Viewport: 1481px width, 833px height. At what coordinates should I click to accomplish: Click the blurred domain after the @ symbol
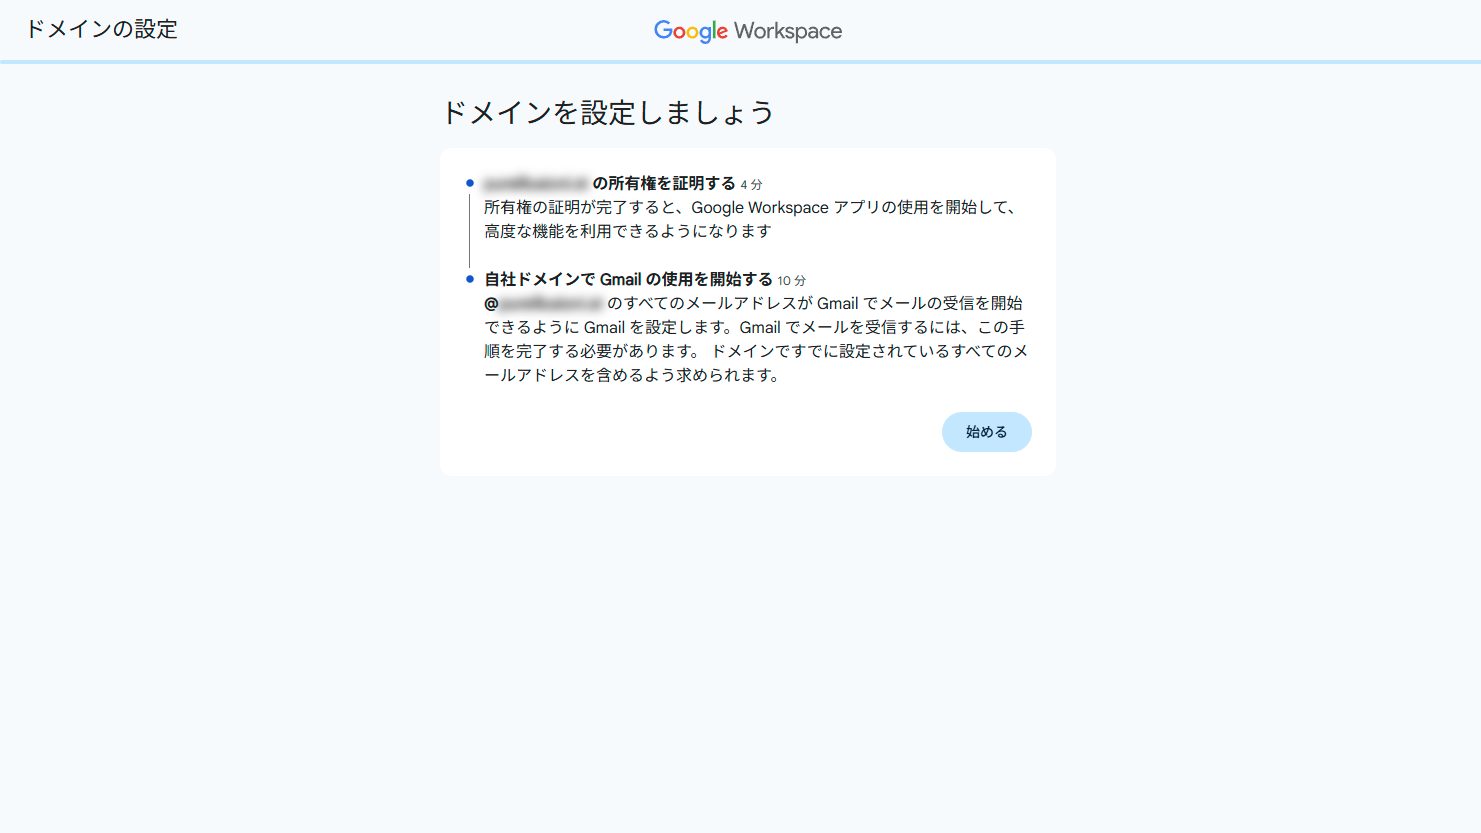(551, 303)
